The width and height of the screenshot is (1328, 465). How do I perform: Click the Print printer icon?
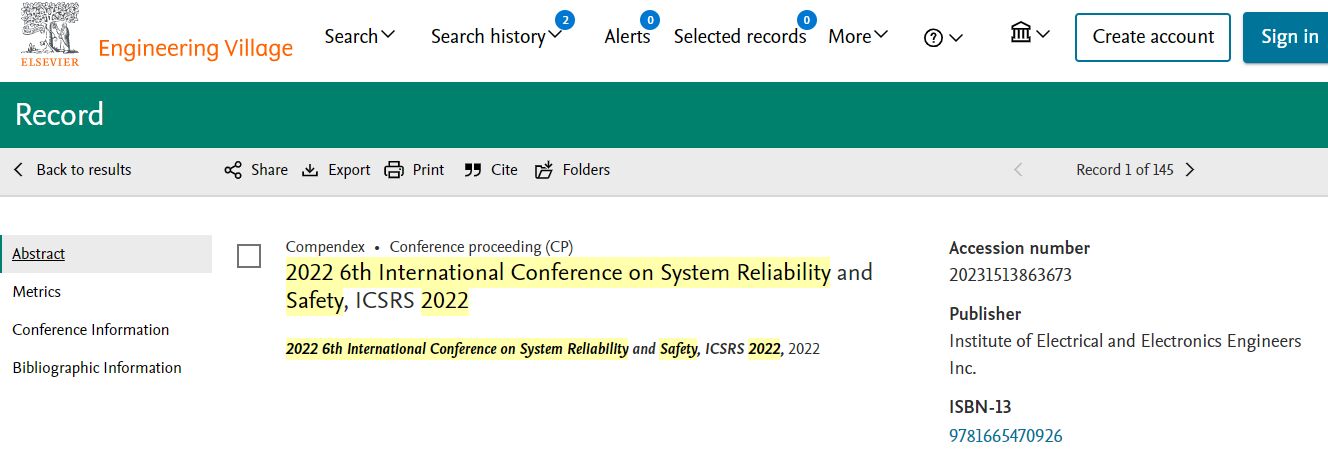point(394,170)
